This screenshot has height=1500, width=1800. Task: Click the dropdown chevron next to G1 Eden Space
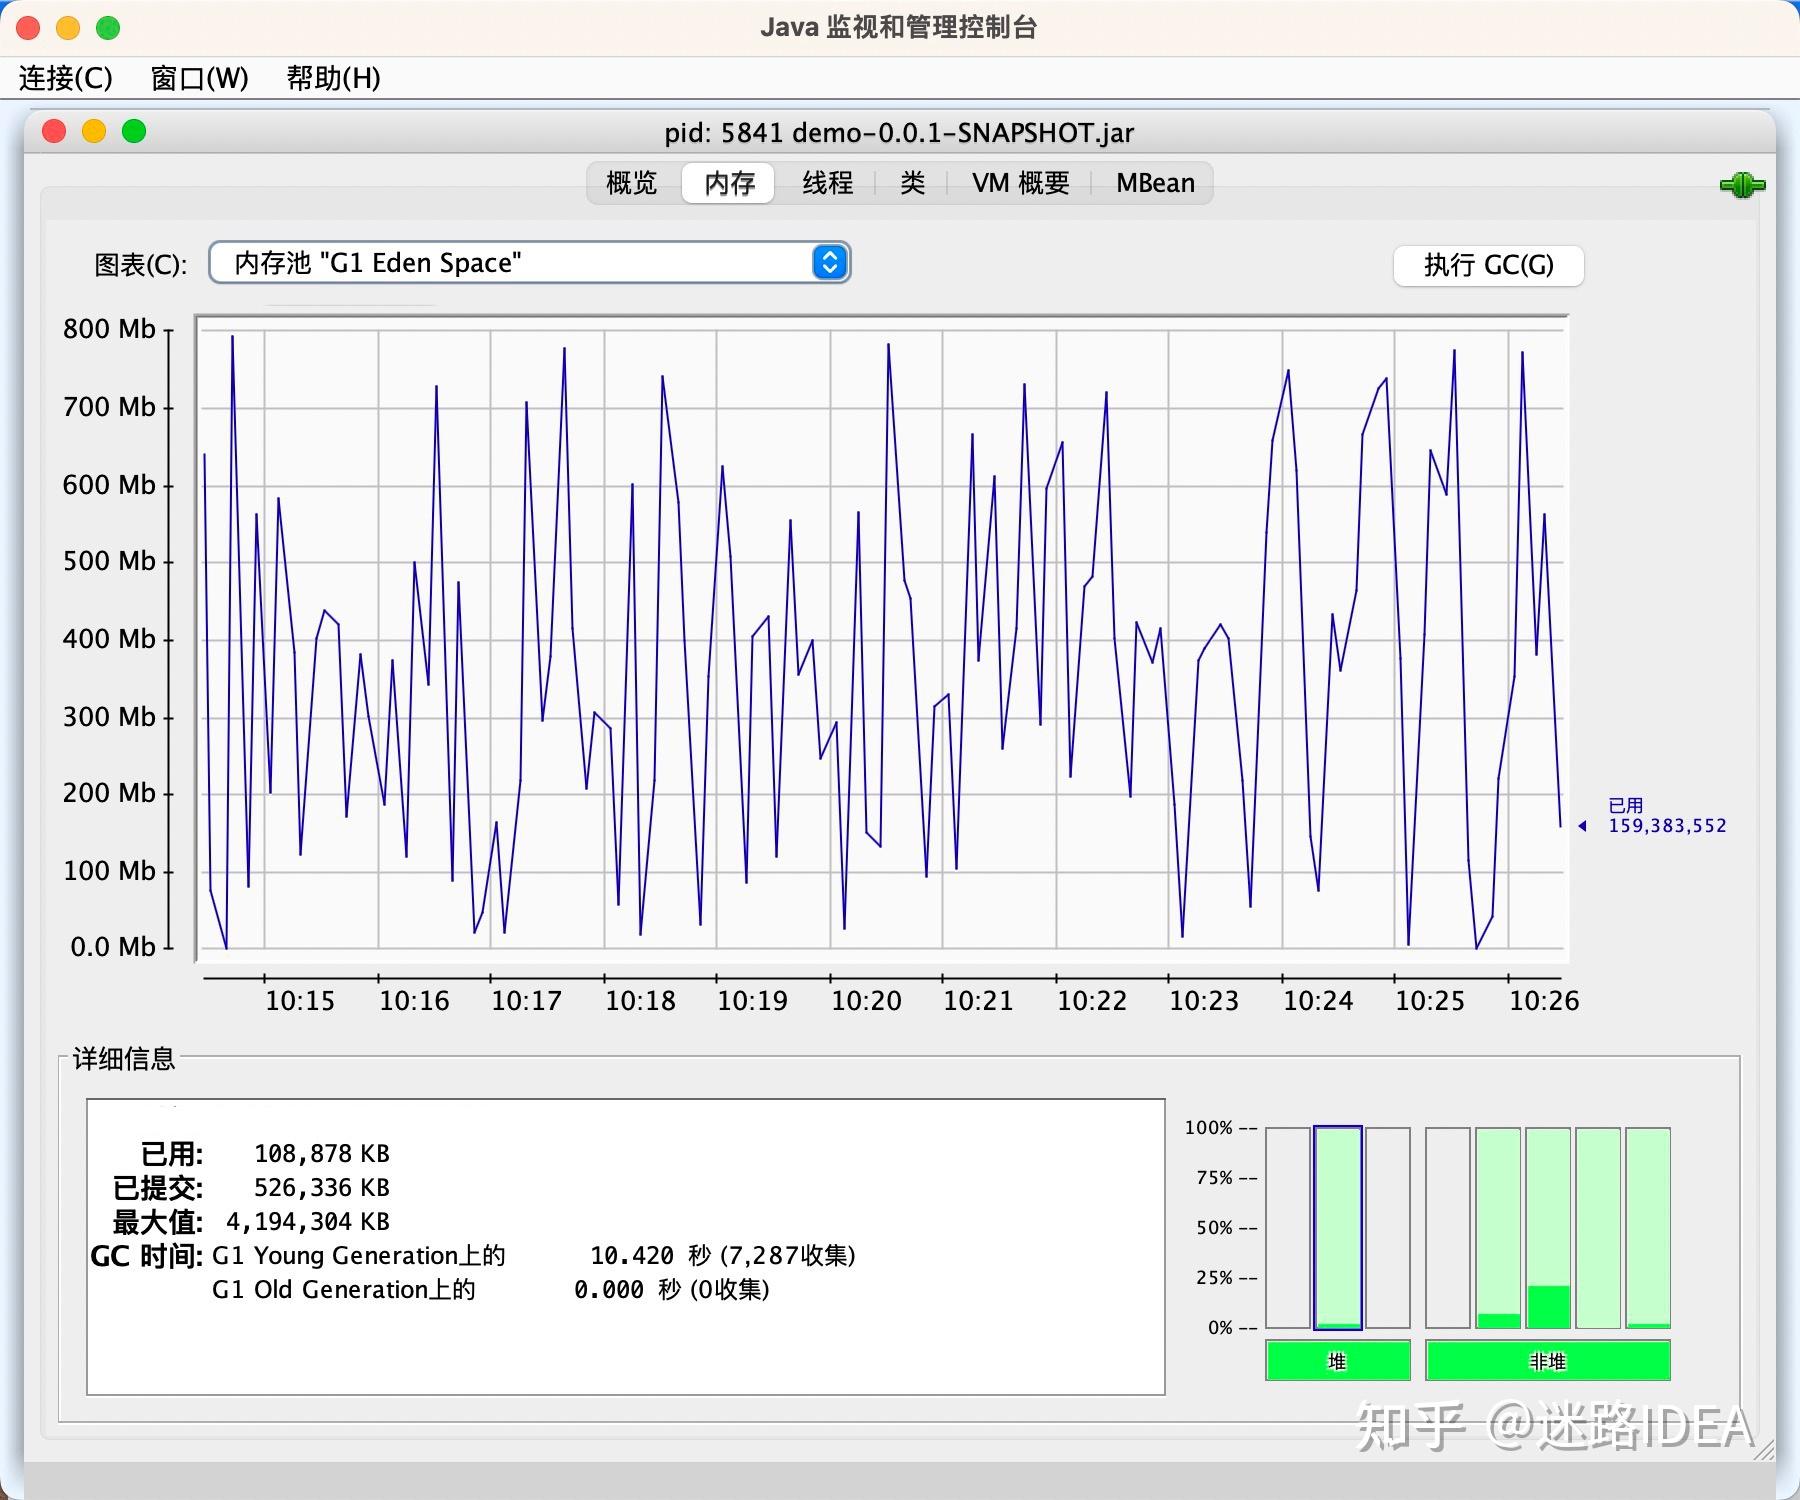828,262
